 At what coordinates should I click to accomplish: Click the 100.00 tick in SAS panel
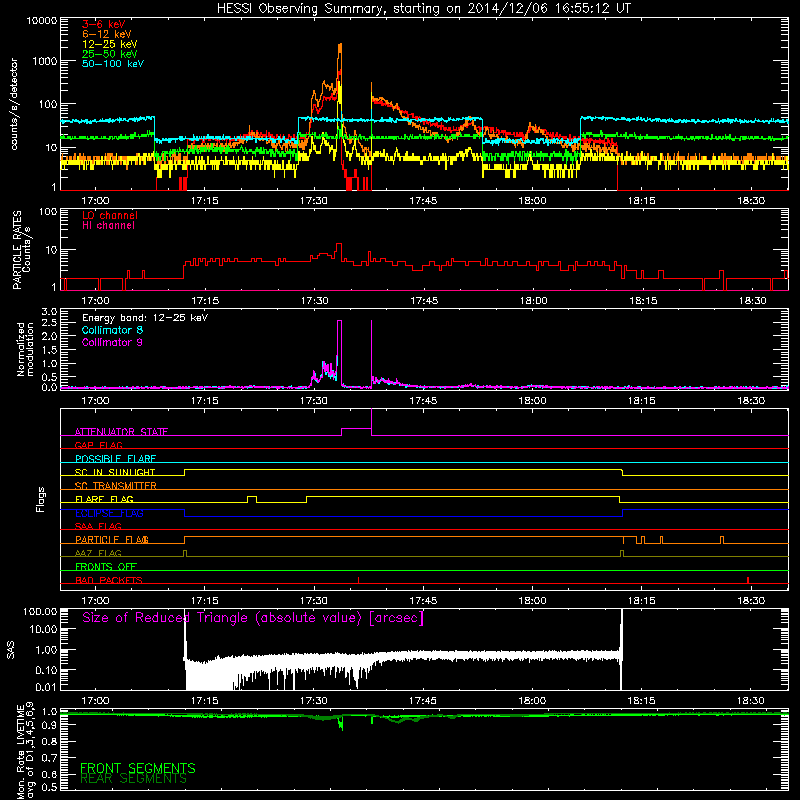point(40,612)
